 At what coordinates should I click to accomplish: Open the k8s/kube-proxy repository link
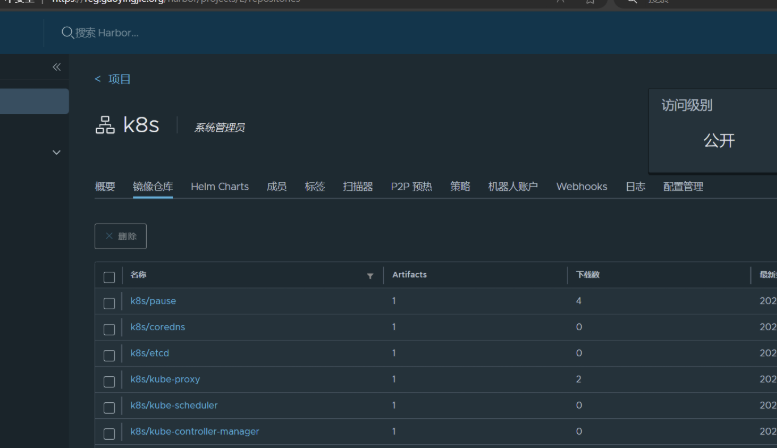point(165,379)
